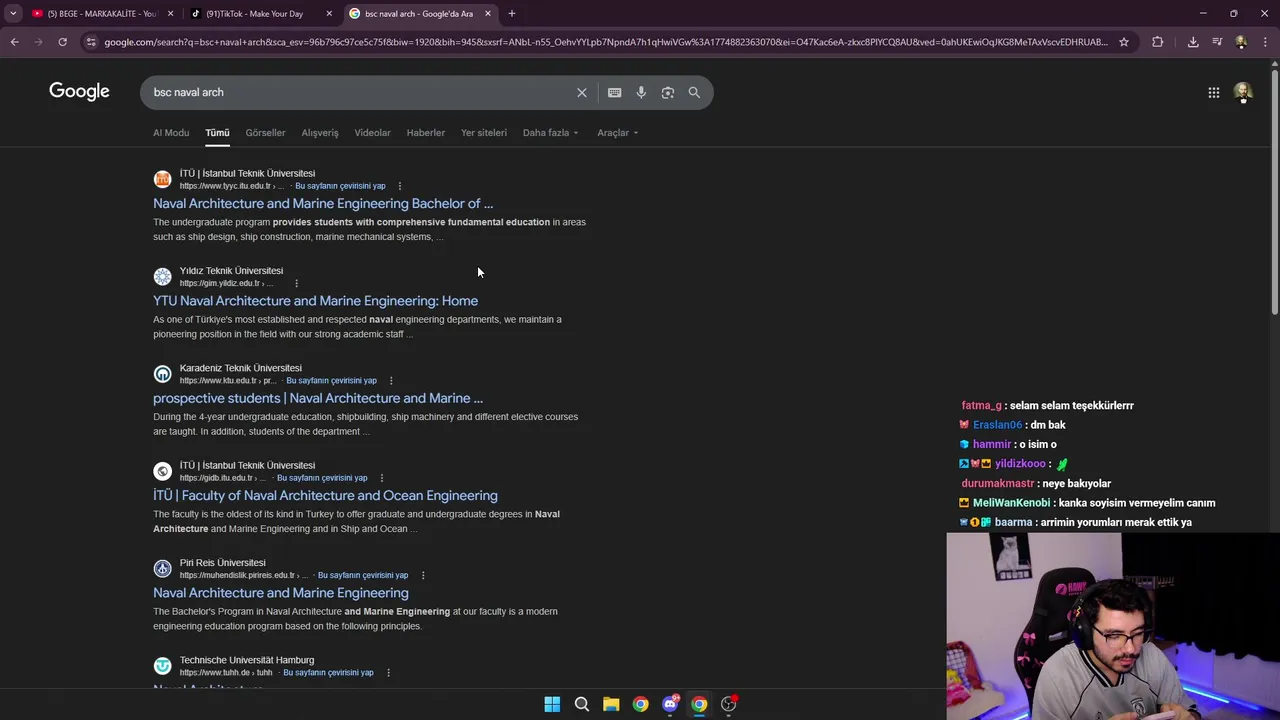The image size is (1280, 720).
Task: Go back to the previous page
Action: point(14,42)
